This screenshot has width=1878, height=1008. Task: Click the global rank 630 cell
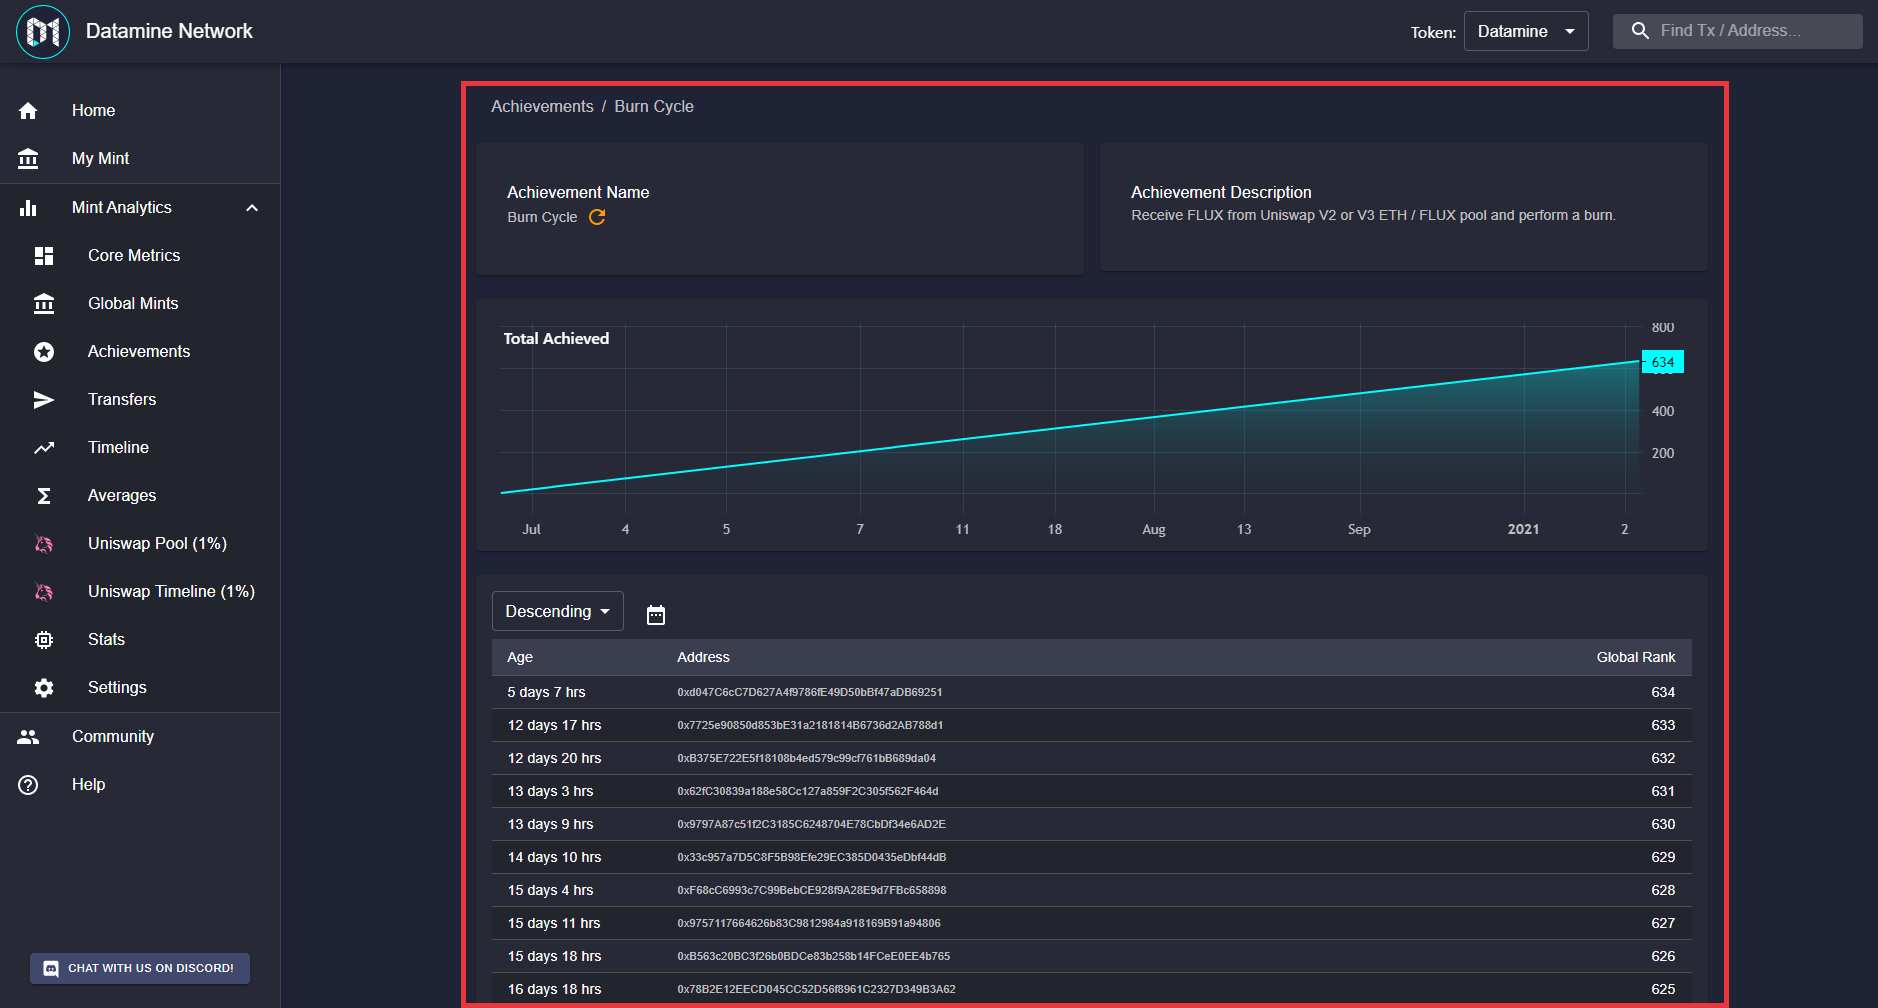point(1663,824)
